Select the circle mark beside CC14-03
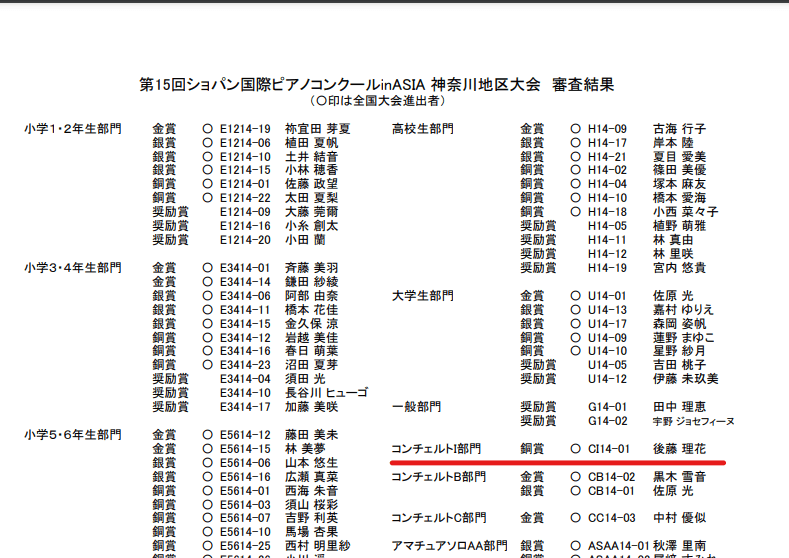789x558 pixels. 576,518
